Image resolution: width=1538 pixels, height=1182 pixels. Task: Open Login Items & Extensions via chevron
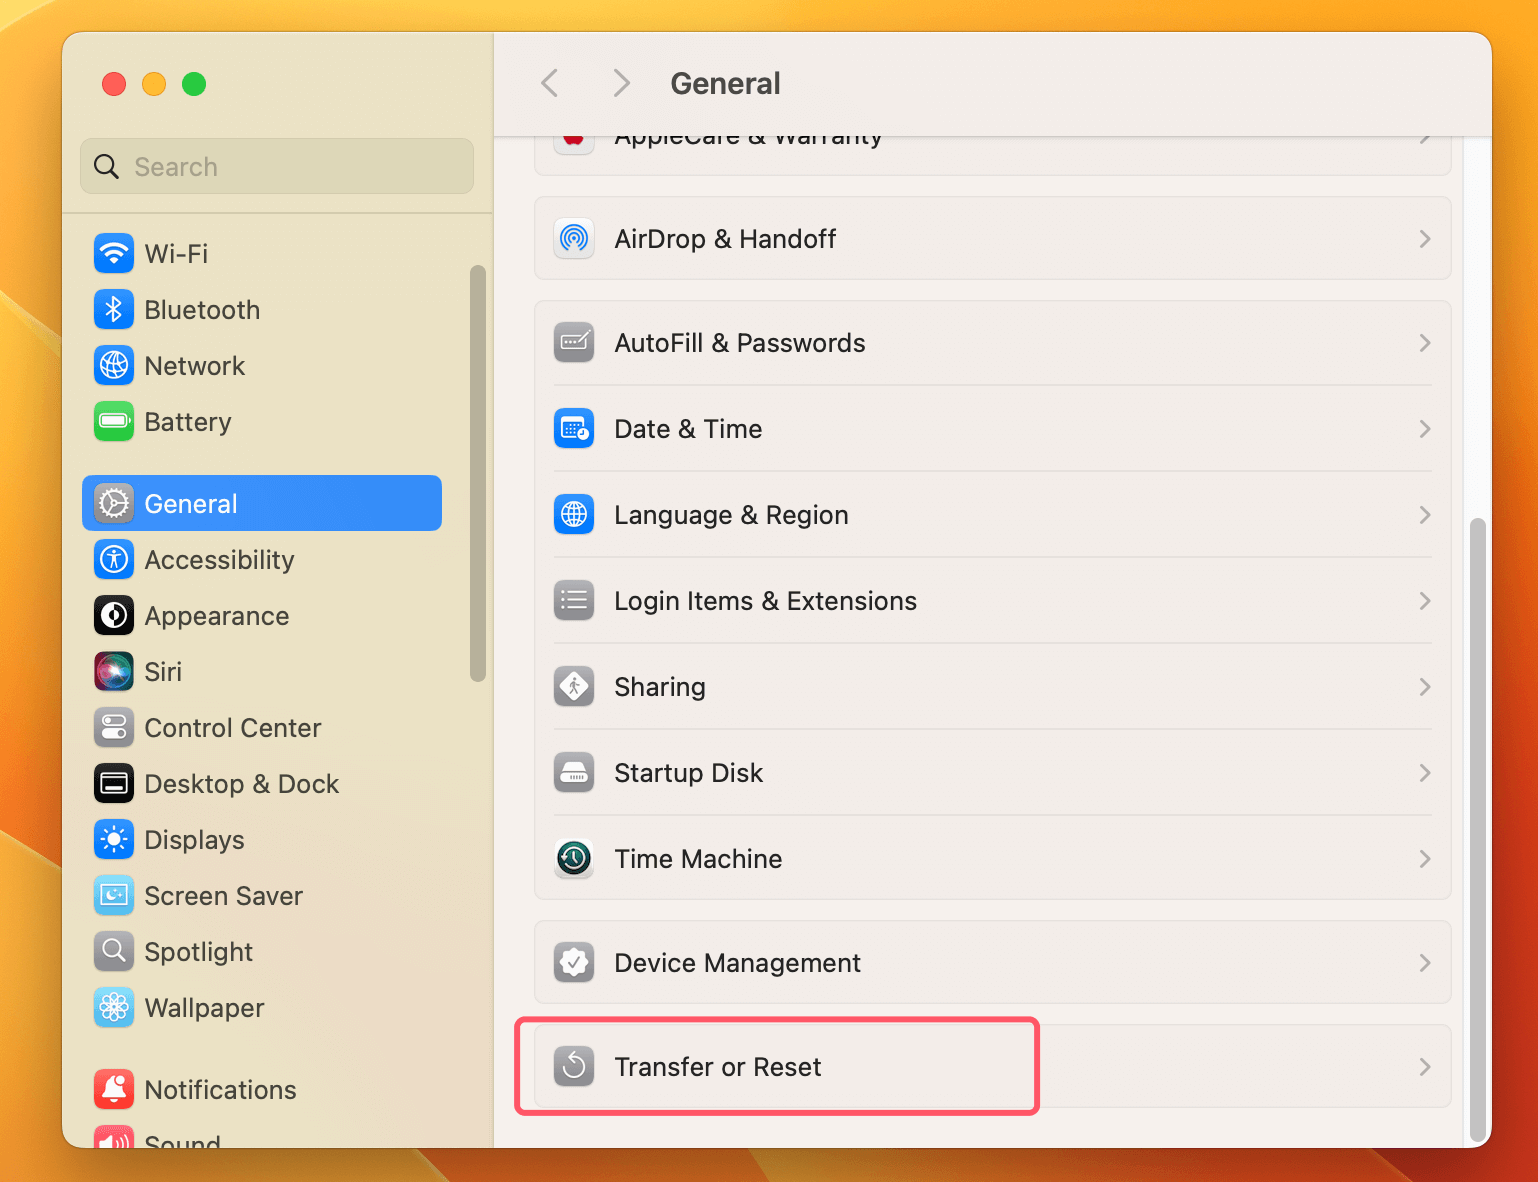(1424, 600)
